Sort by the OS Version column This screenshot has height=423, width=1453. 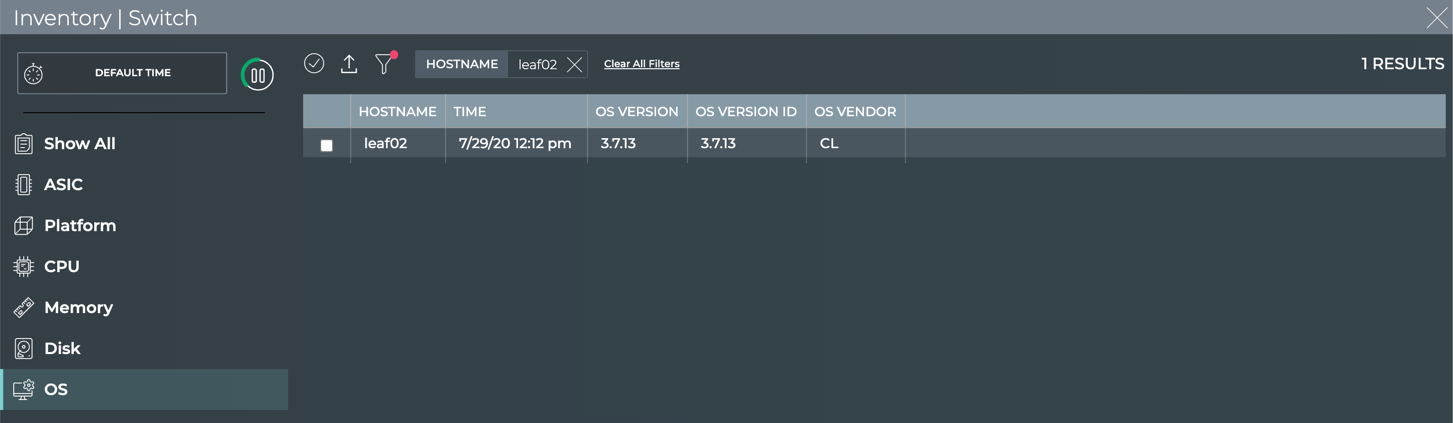pos(636,112)
